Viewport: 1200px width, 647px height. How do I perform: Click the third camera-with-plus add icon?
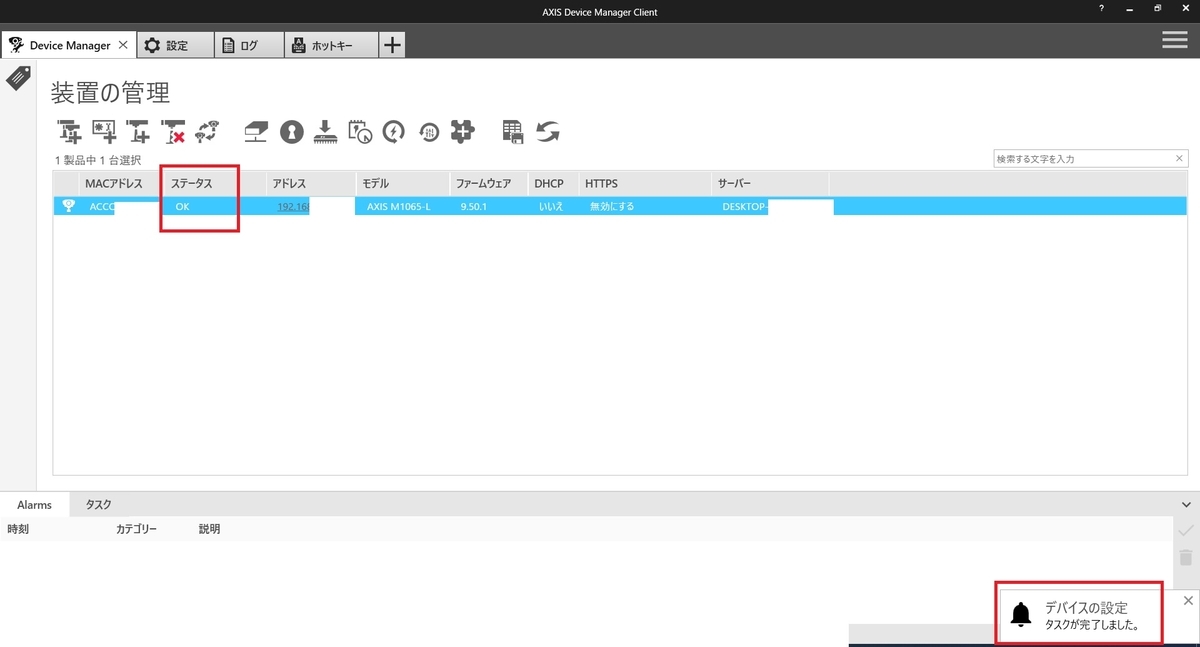pos(138,131)
